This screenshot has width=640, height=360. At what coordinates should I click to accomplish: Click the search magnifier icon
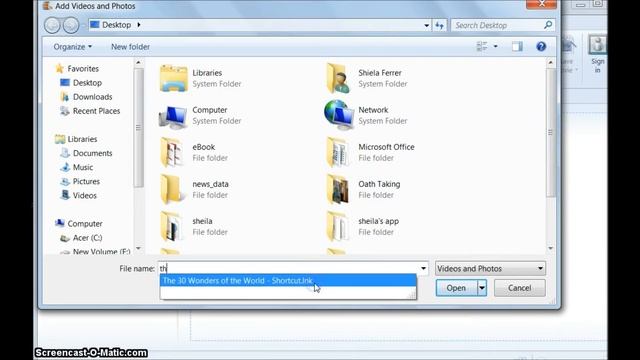coord(548,25)
